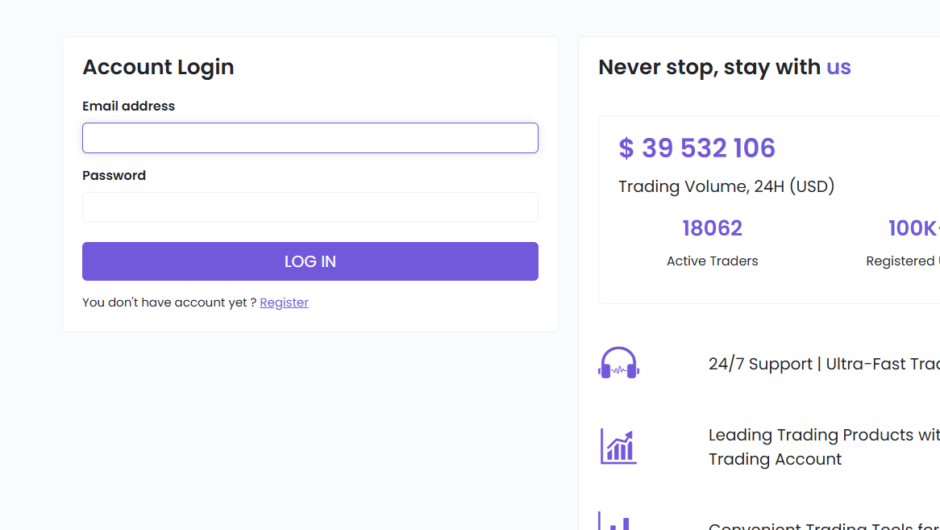Screen dimensions: 940x530
Task: Focus the Email address input field
Action: 310,138
